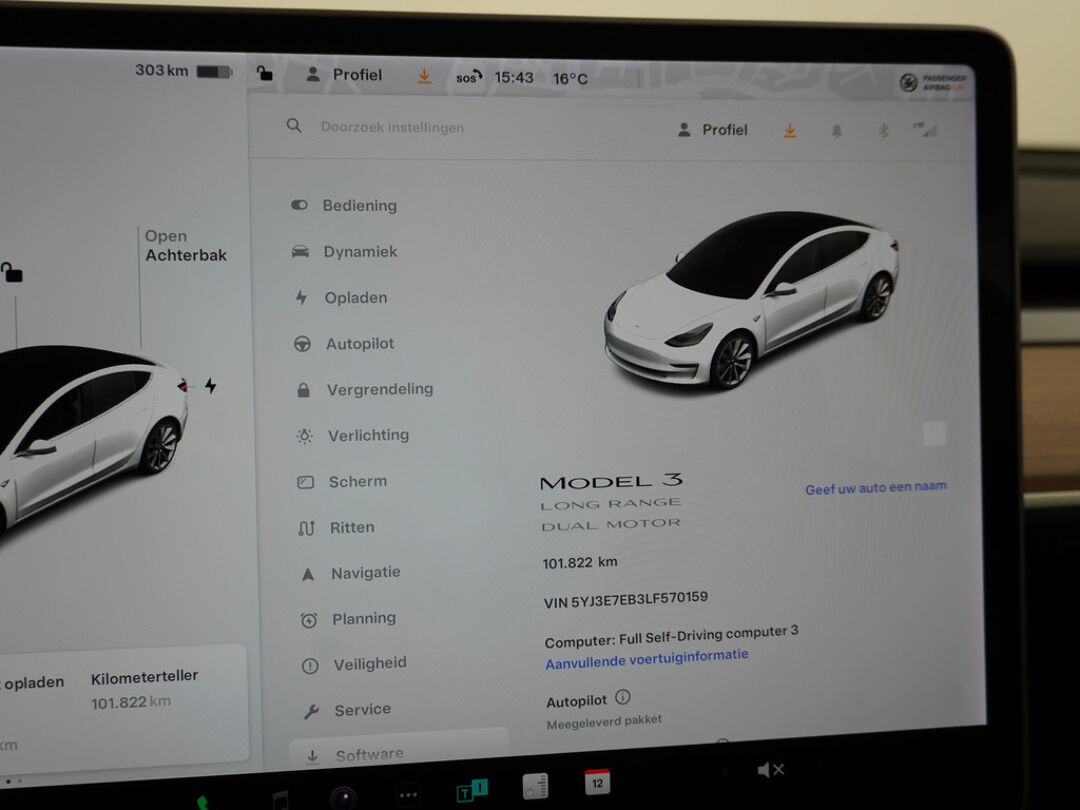Tap the muted volume speaker icon
The height and width of the screenshot is (810, 1080).
click(x=770, y=769)
